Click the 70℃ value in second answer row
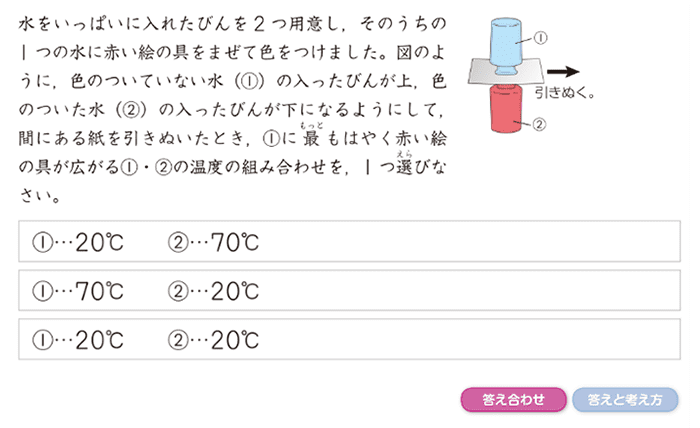The width and height of the screenshot is (700, 428). point(99,291)
